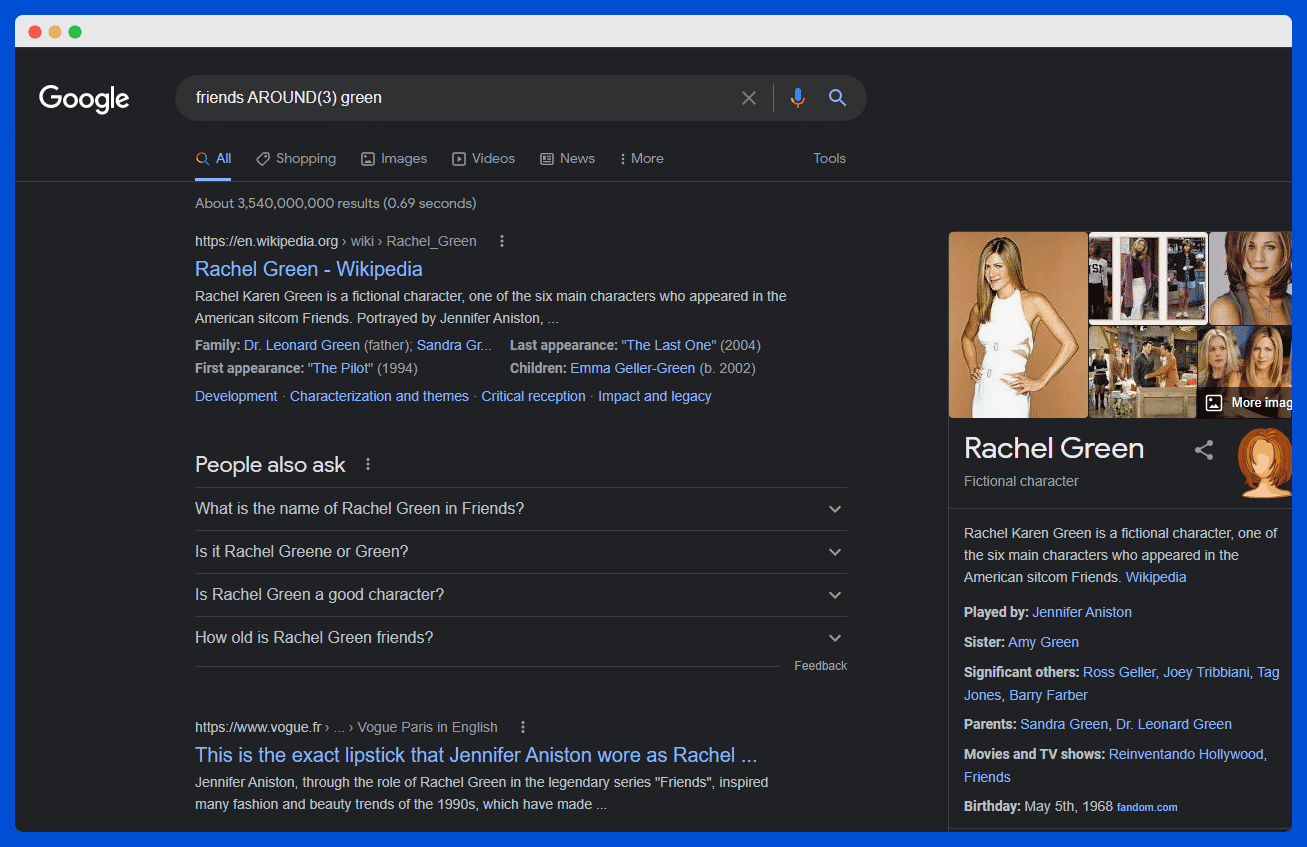
Task: Open the More search options menu
Action: 641,158
